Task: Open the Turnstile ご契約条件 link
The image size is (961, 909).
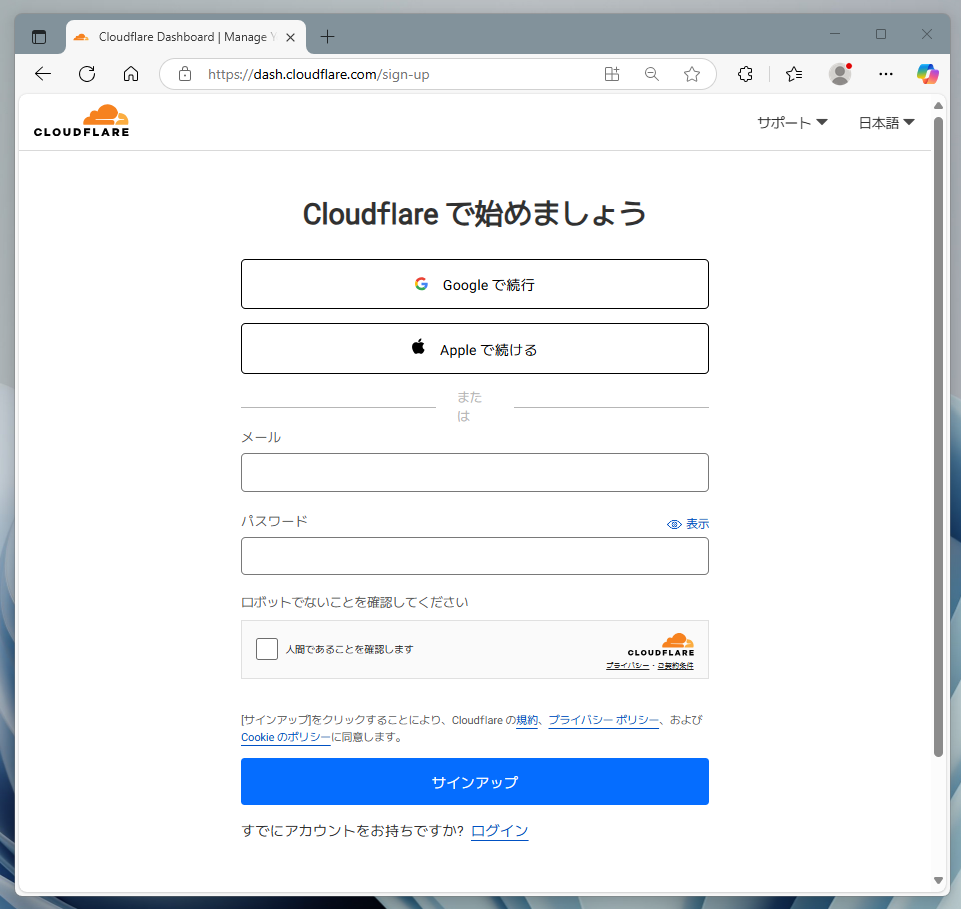Action: coord(675,666)
